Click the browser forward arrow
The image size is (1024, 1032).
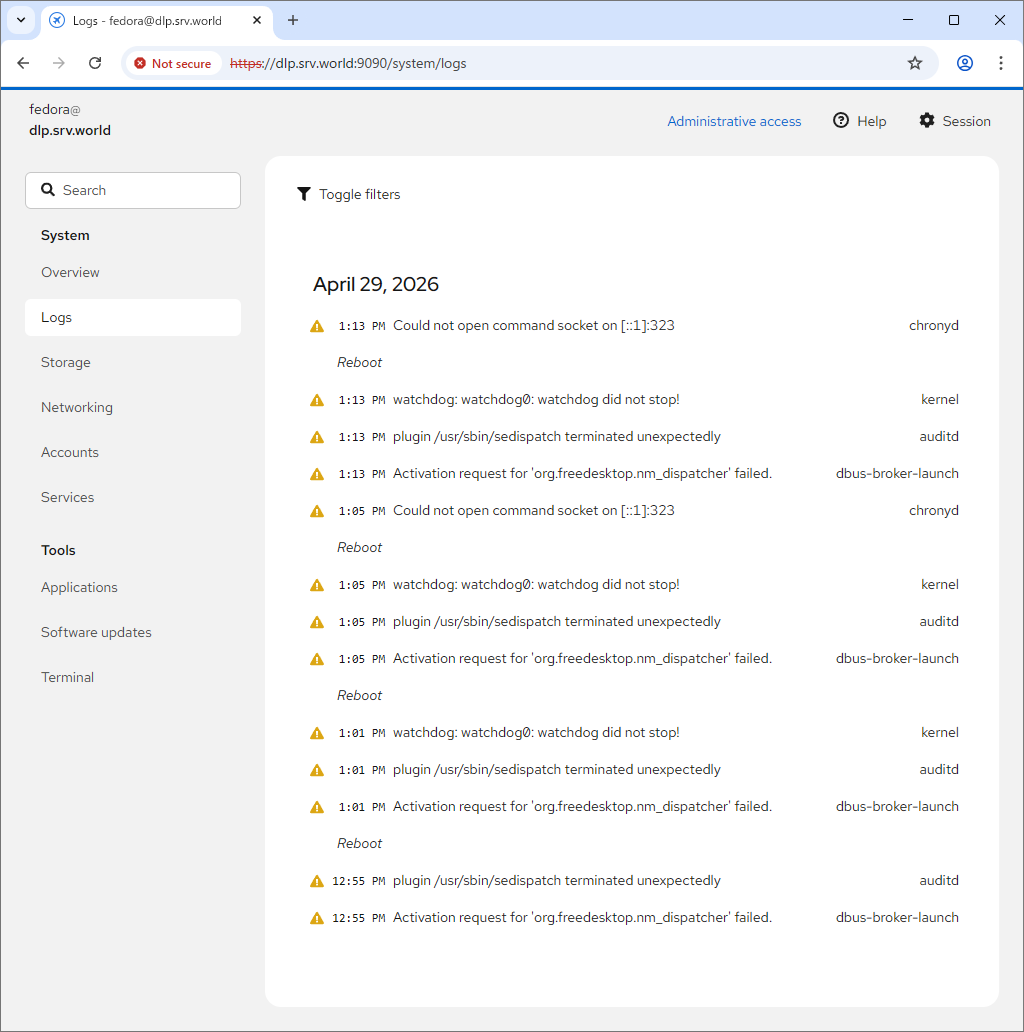tap(59, 63)
